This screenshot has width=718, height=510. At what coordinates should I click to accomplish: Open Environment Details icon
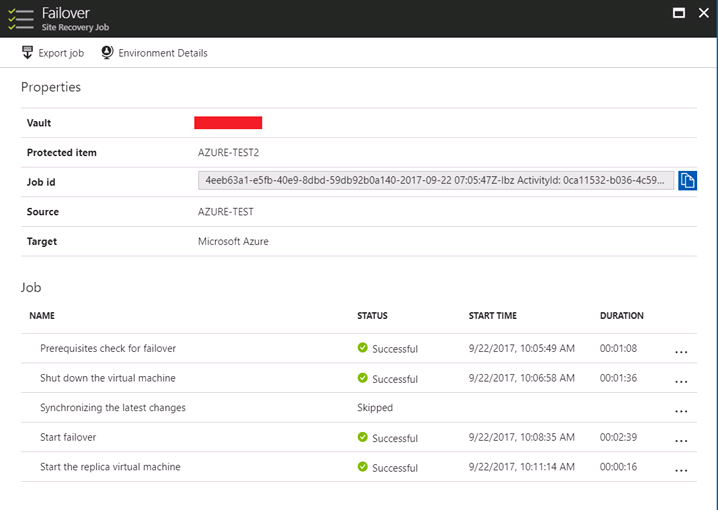[107, 53]
